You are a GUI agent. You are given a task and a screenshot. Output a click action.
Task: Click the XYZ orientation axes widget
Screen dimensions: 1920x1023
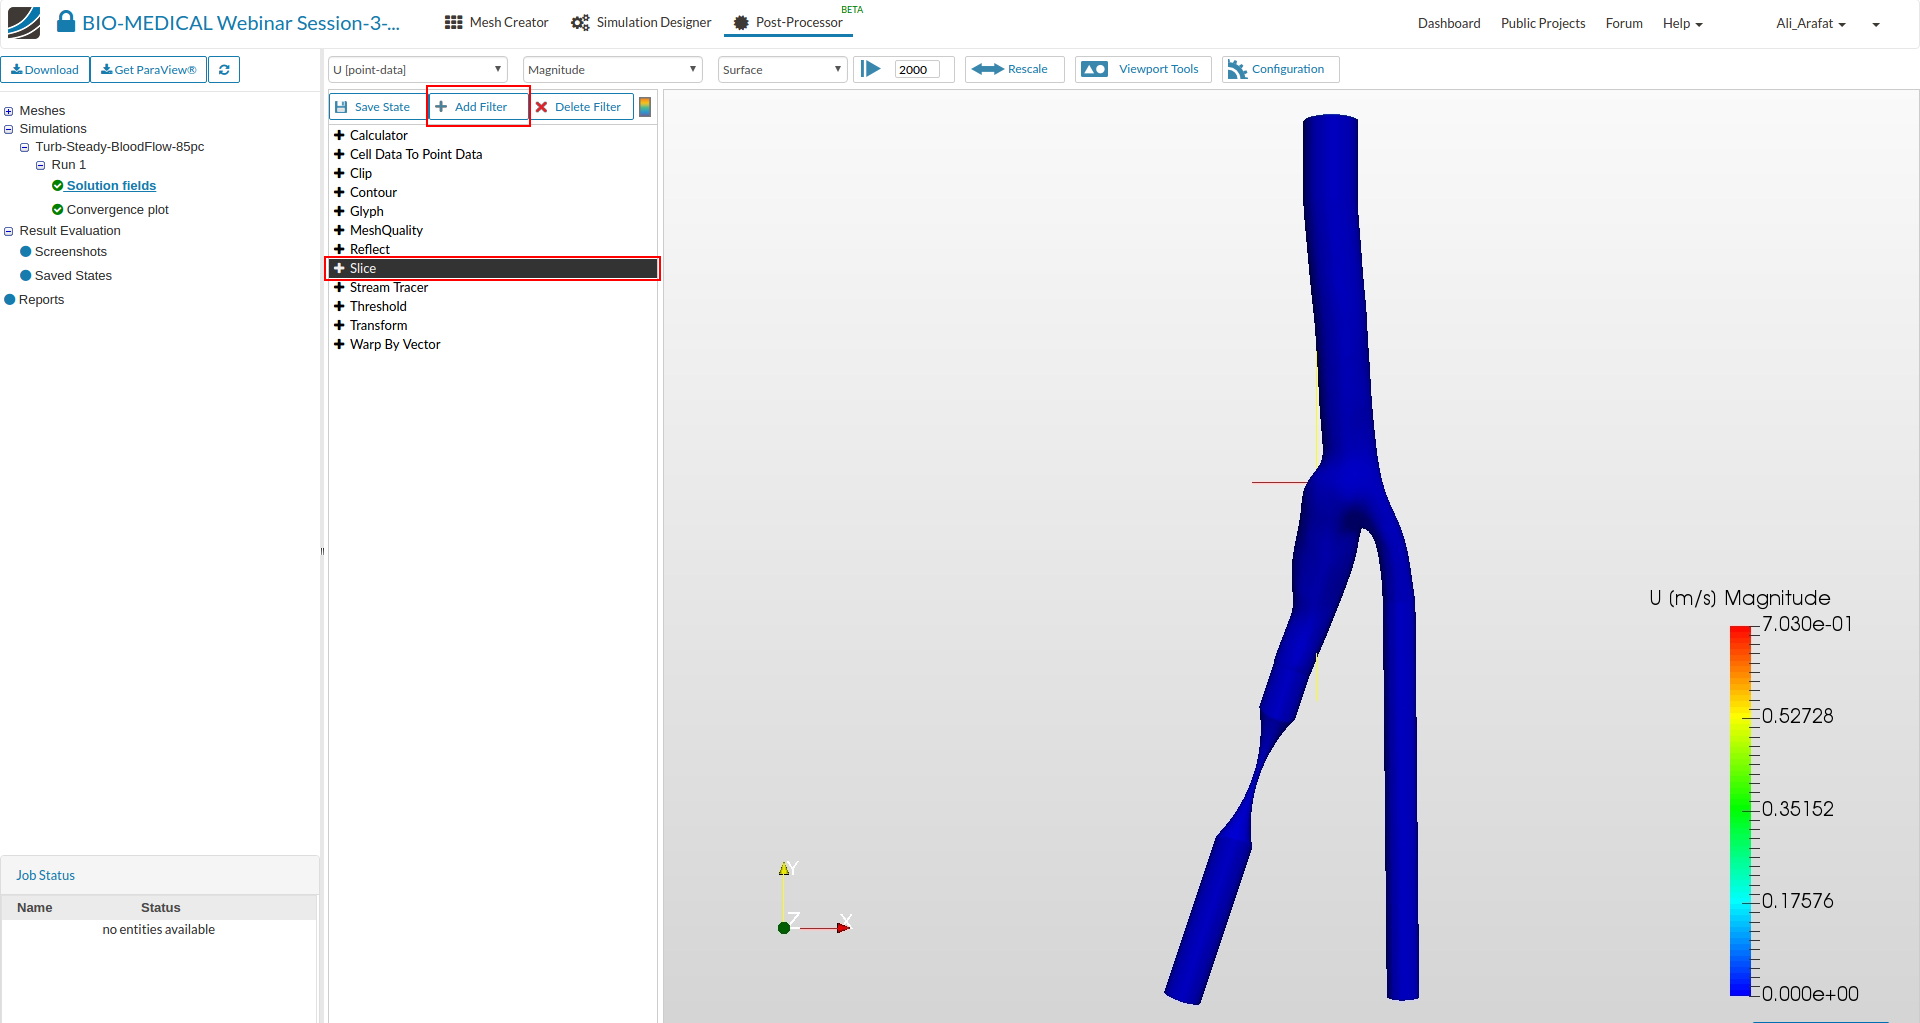pos(815,898)
